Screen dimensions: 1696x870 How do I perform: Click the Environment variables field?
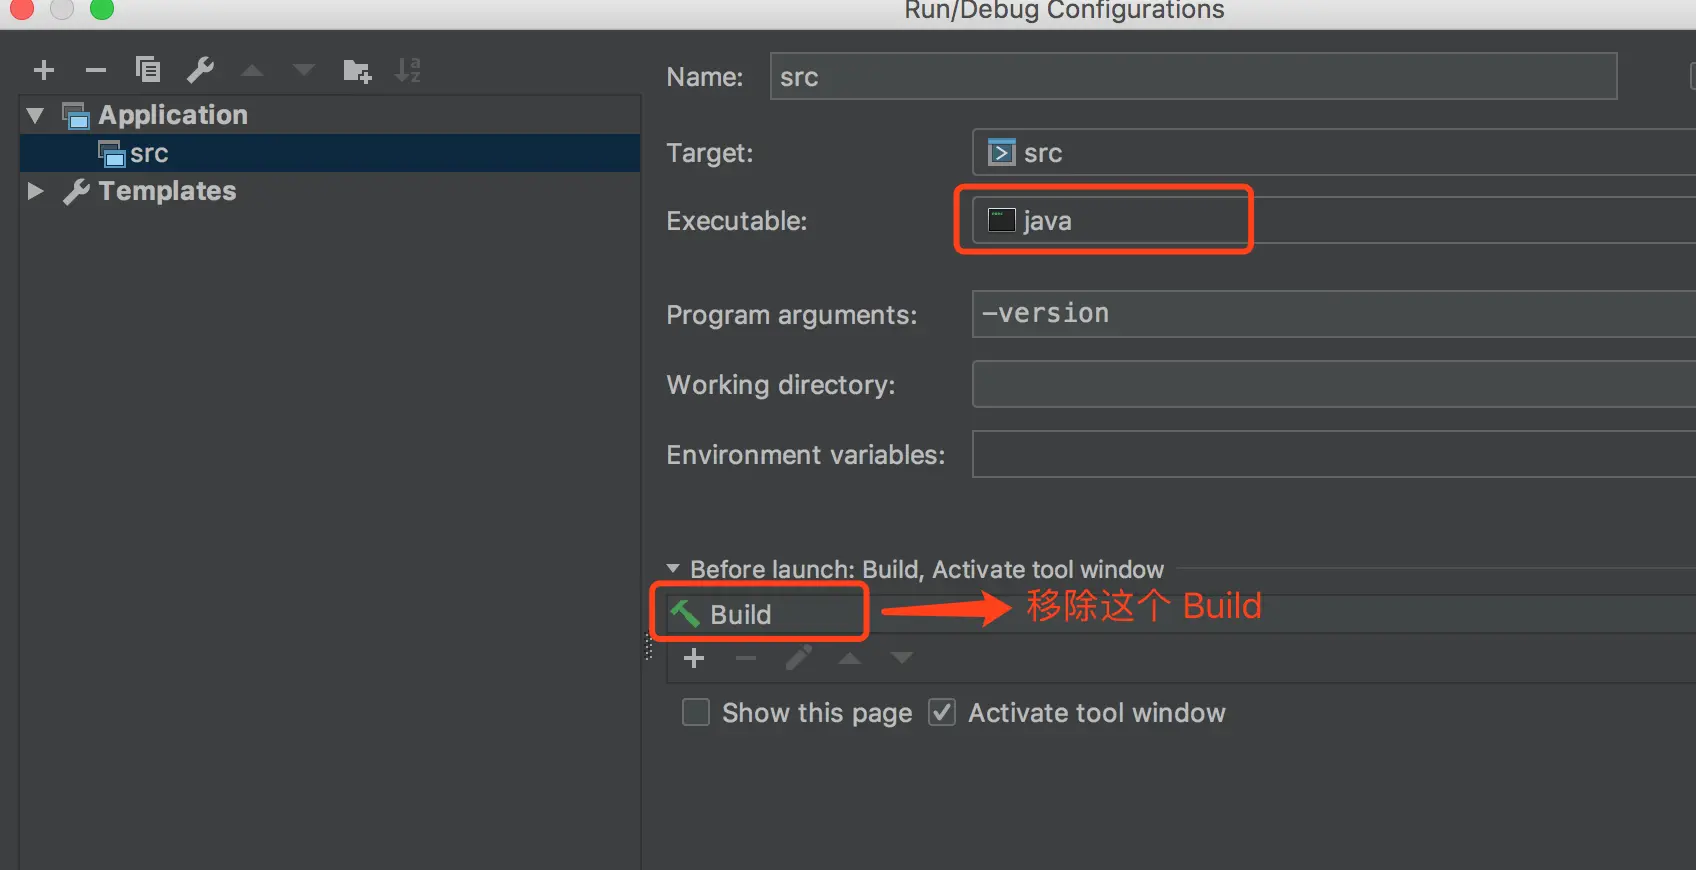point(1334,454)
